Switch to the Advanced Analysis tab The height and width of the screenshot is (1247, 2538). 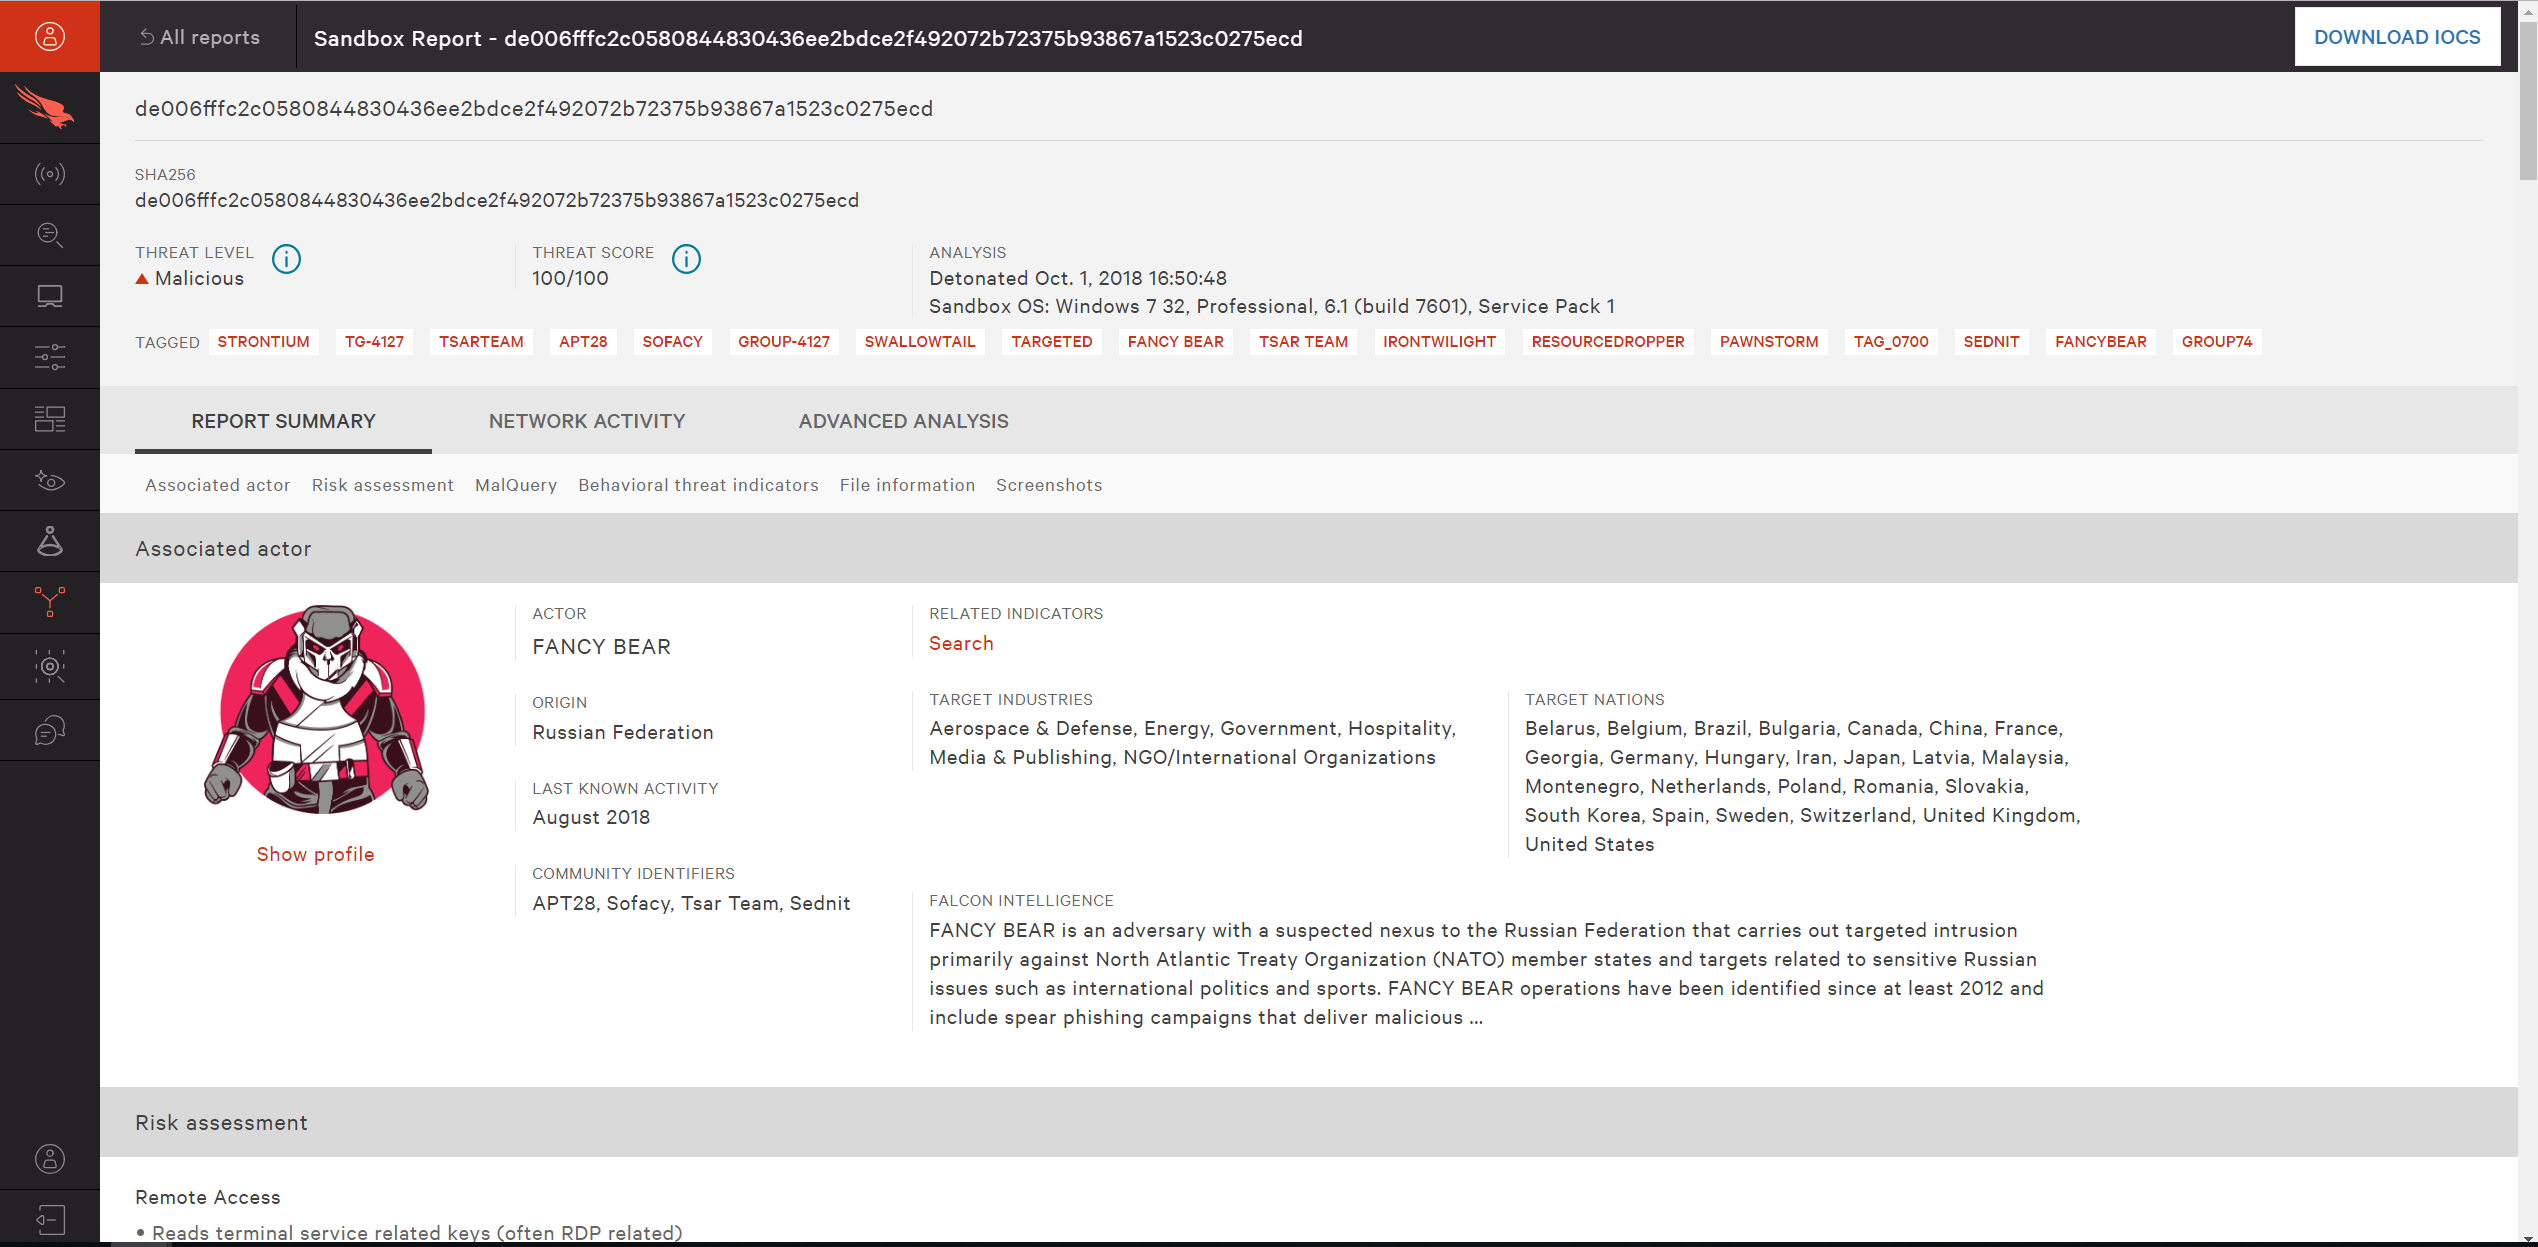pos(903,421)
